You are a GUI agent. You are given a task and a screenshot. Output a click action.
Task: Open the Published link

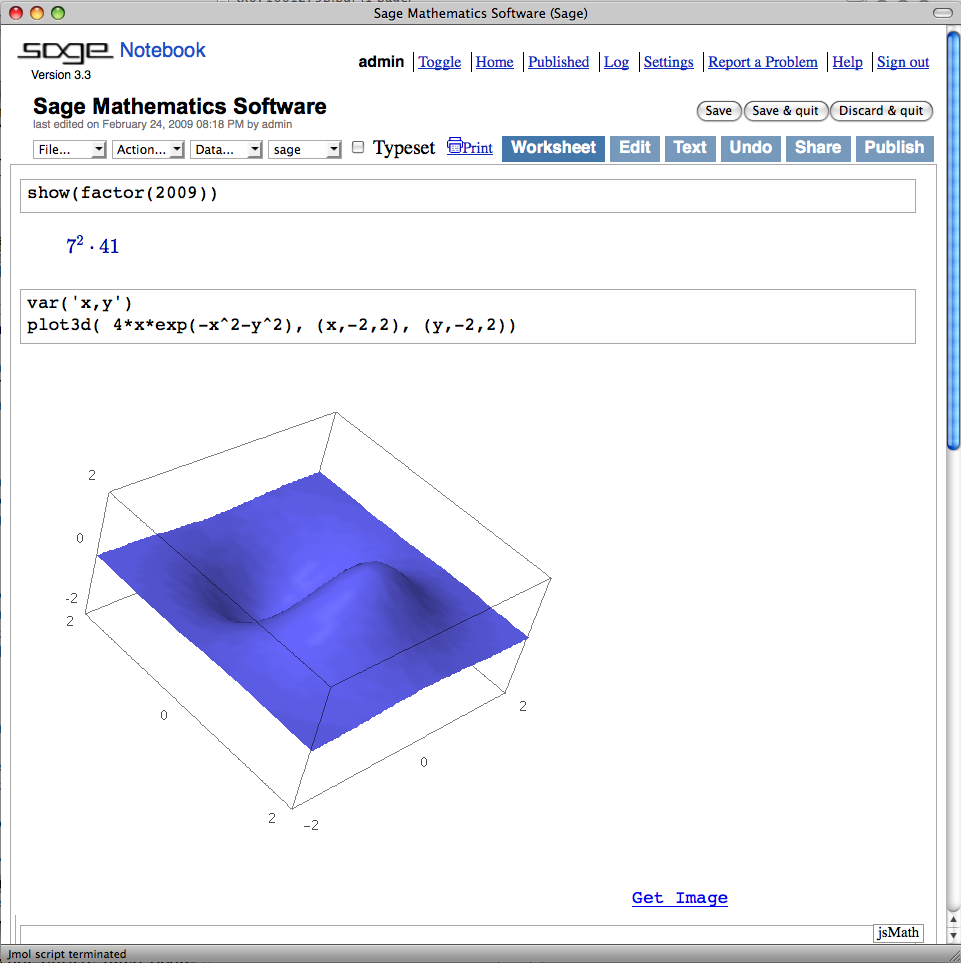558,62
